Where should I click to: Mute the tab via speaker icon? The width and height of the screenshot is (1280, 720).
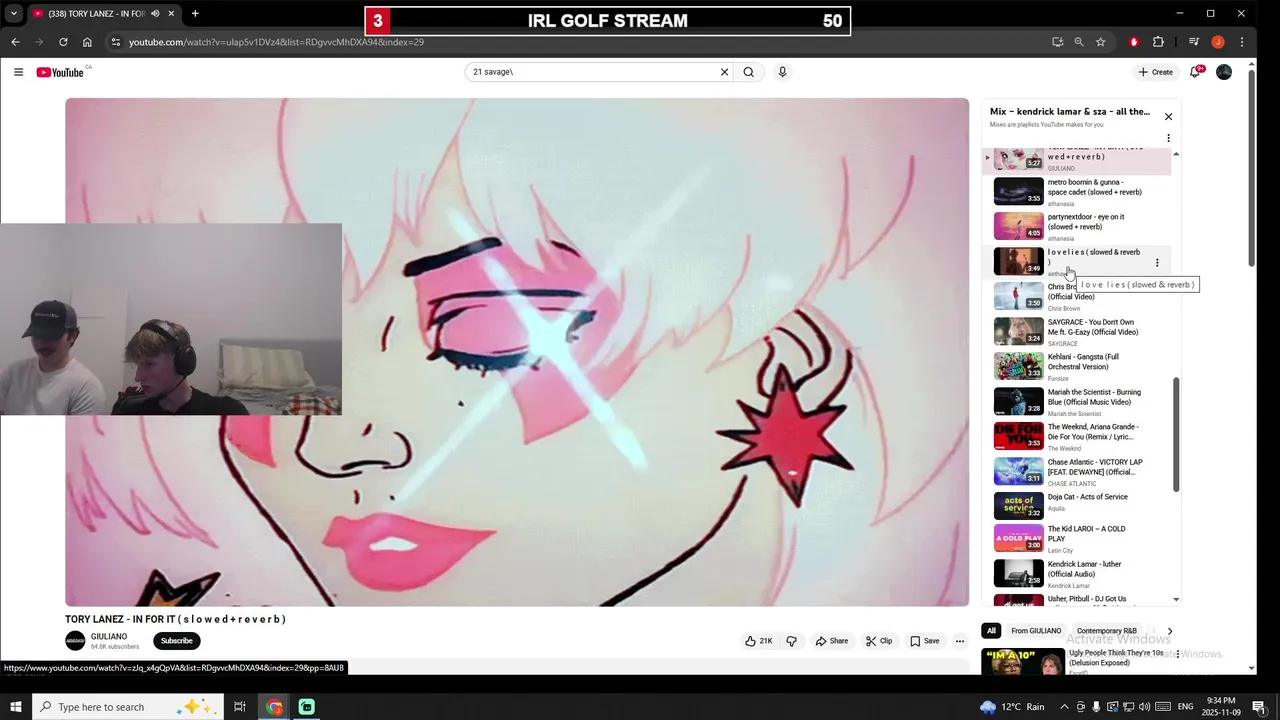(x=155, y=14)
